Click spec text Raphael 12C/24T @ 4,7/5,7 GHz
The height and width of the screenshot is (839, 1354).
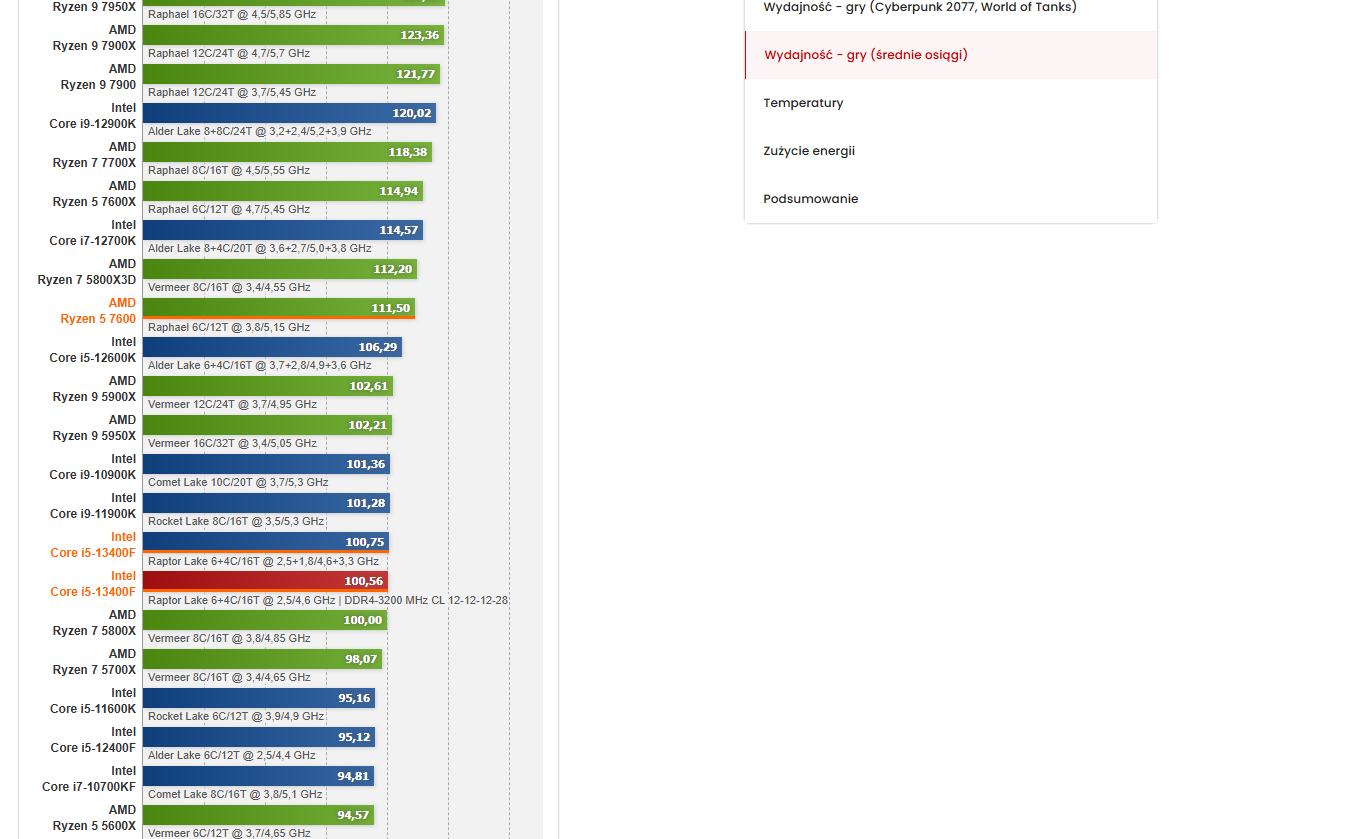point(229,53)
